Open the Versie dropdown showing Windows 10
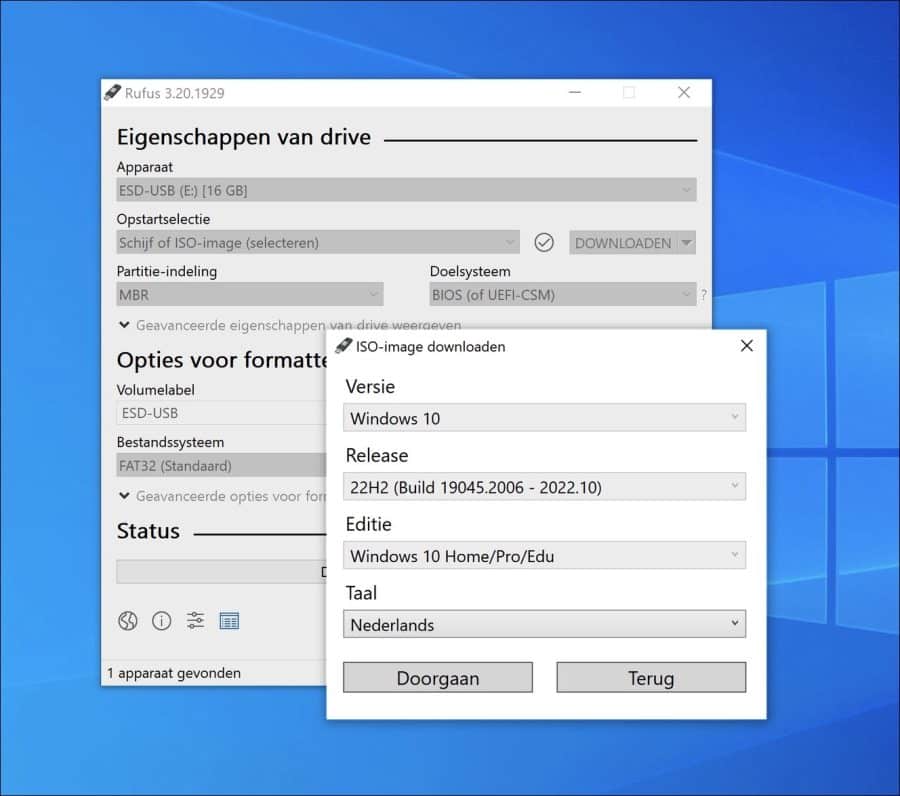Screen dimensions: 900x796 click(544, 418)
